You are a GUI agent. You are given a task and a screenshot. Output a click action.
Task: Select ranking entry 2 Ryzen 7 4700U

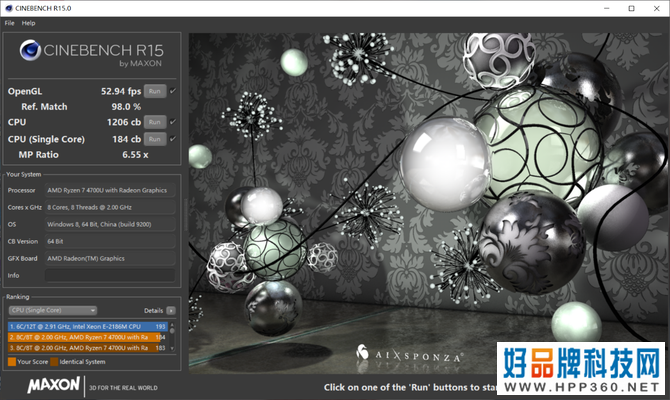(88, 337)
